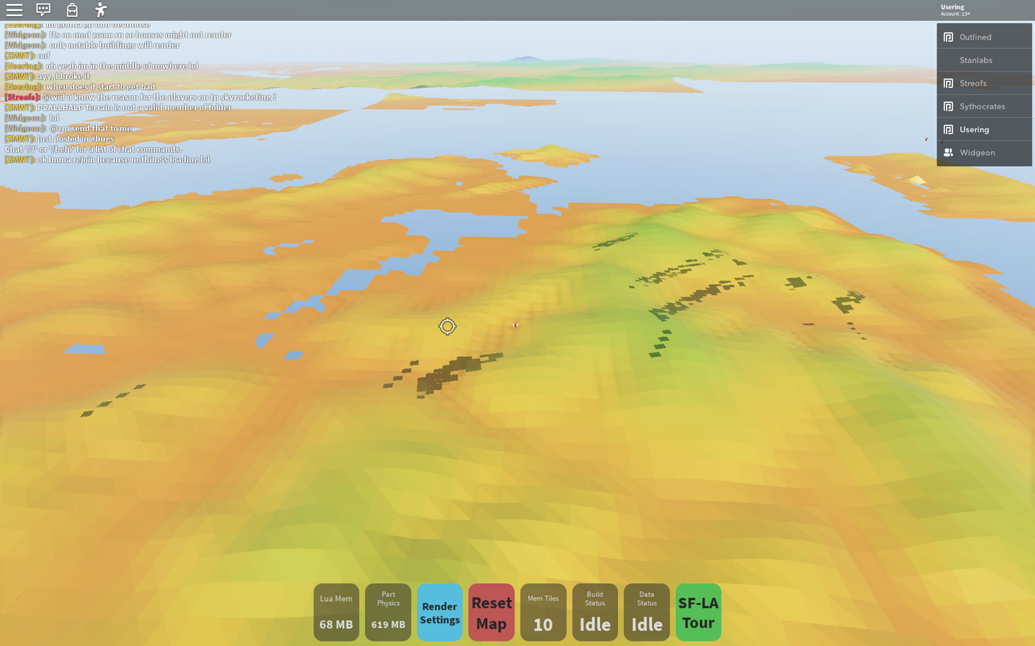The width and height of the screenshot is (1035, 646).
Task: Click the red Reset Map button
Action: coord(492,612)
